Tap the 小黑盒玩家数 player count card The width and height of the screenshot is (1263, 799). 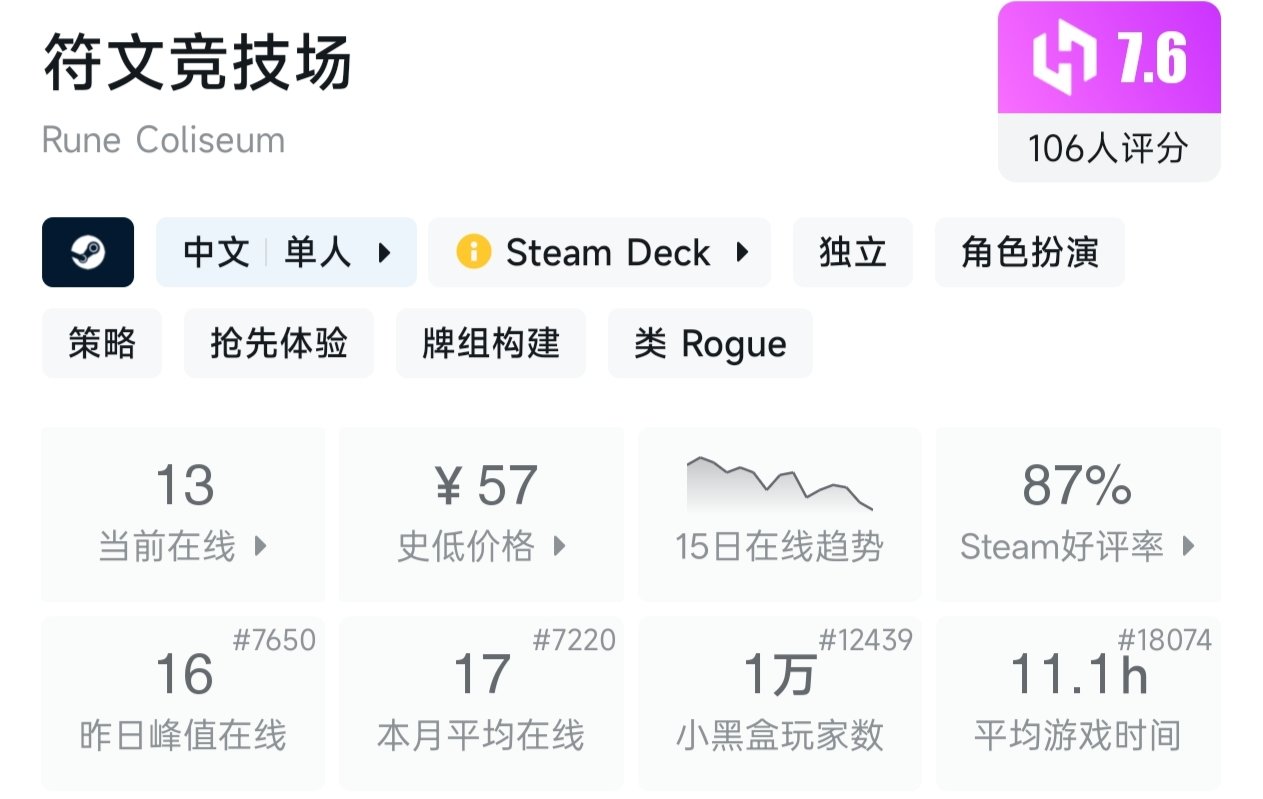[x=779, y=703]
